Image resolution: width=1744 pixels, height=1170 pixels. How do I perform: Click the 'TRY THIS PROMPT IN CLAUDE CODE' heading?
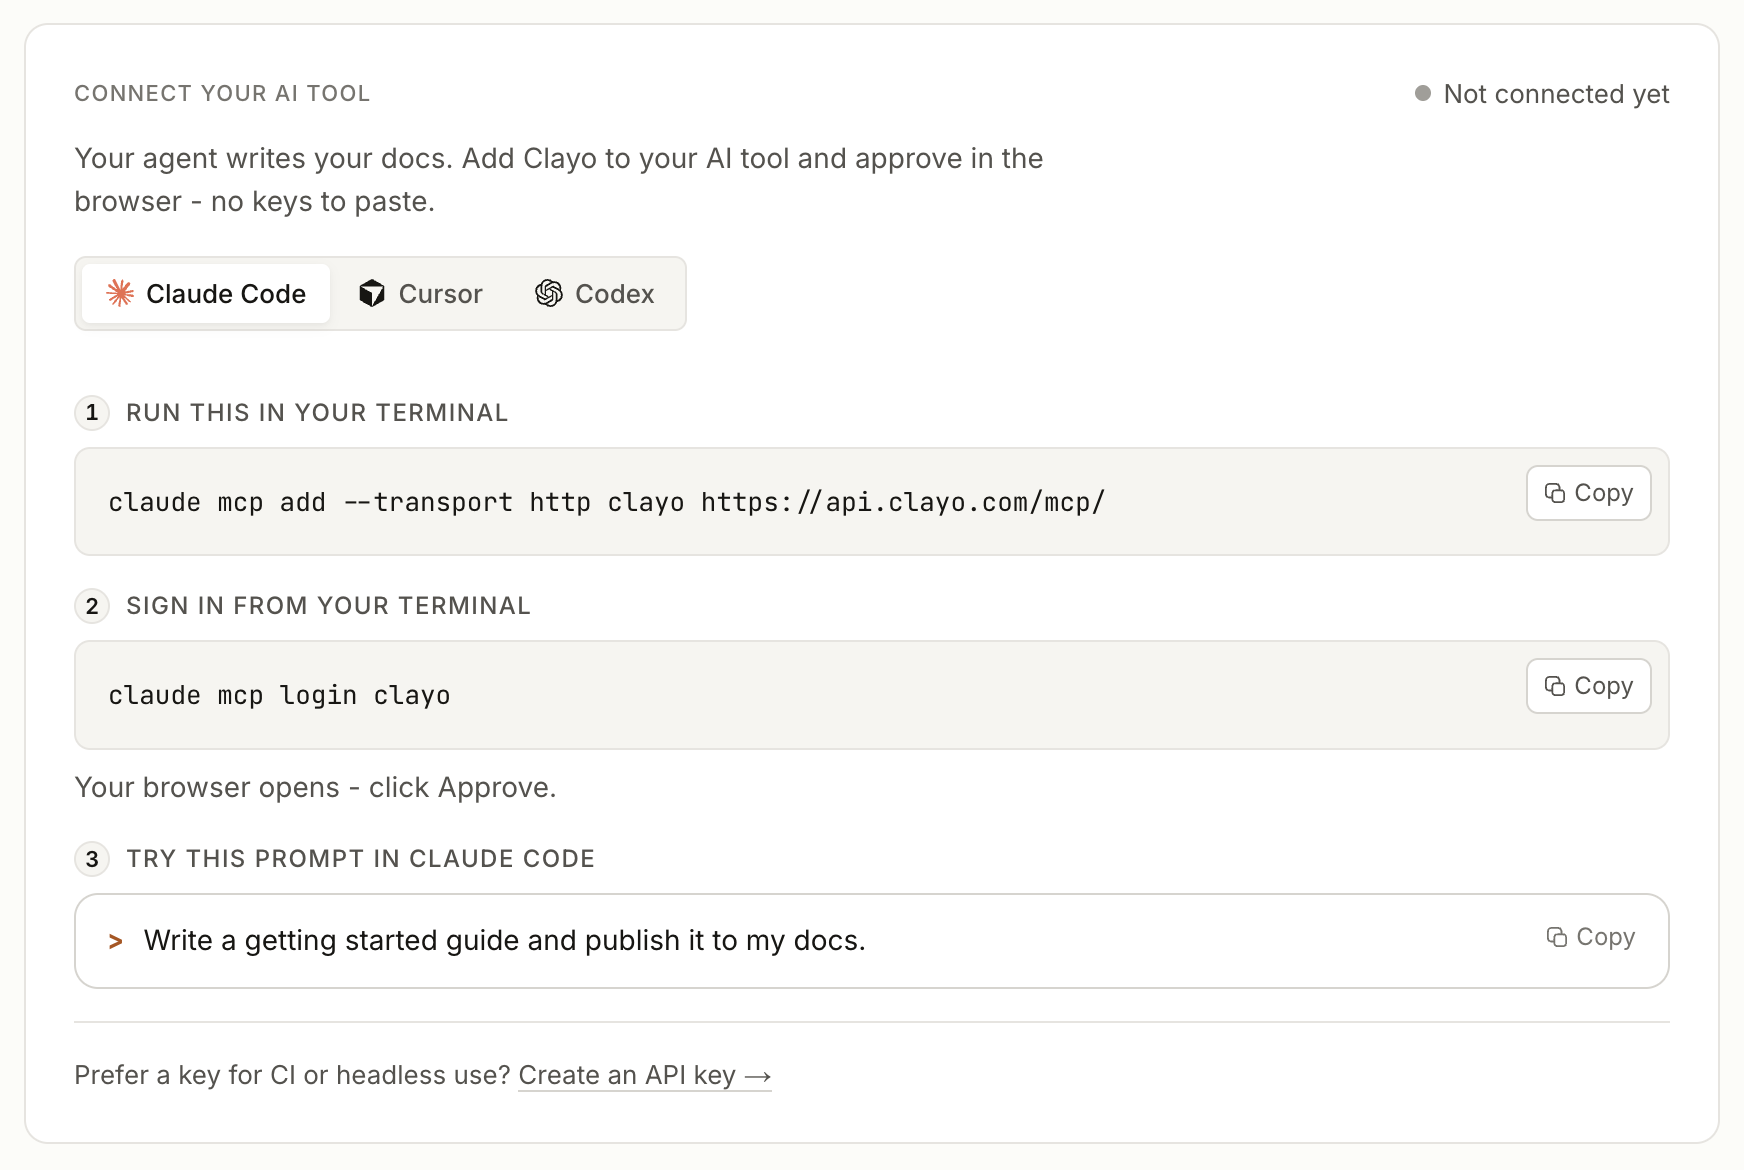pyautogui.click(x=360, y=859)
